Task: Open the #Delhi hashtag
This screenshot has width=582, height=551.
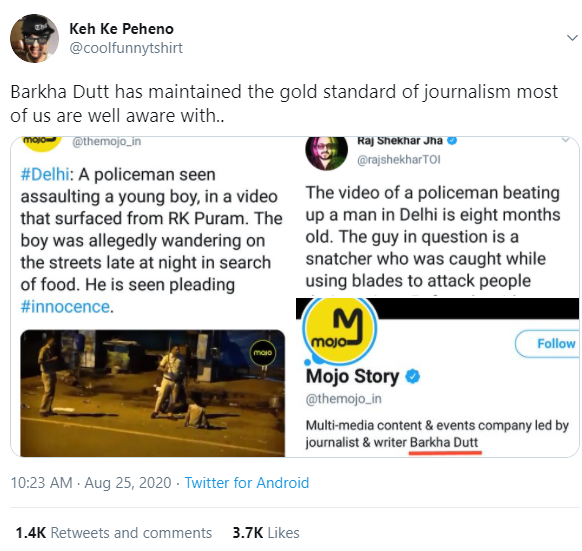Action: 45,174
